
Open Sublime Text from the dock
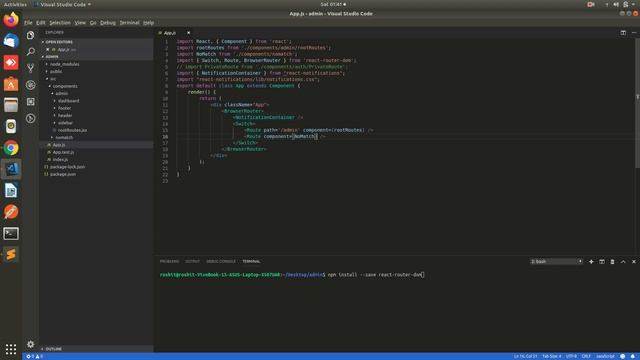pyautogui.click(x=11, y=255)
